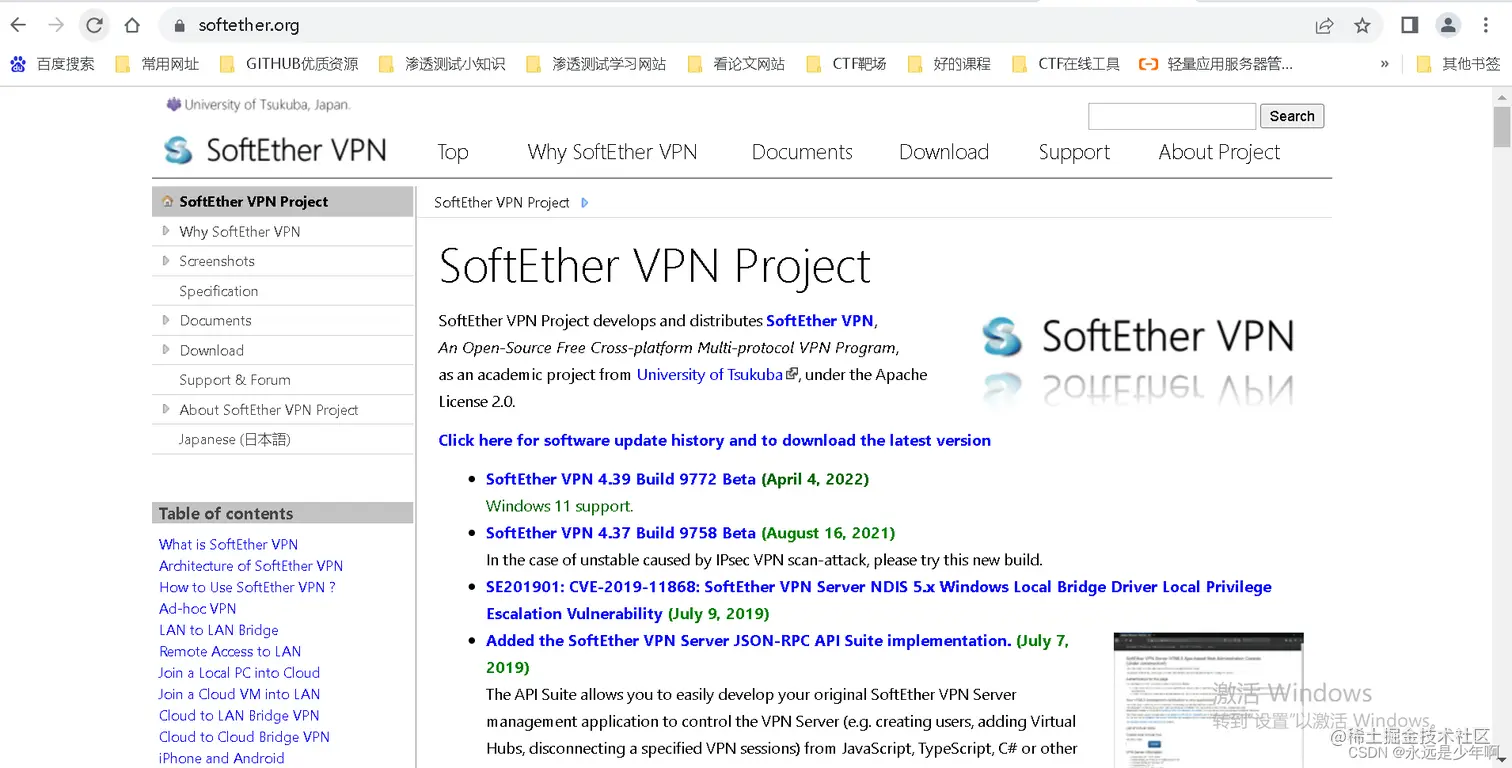
Task: Jump to Cloud to LAN Bridge VPN
Action: 239,715
